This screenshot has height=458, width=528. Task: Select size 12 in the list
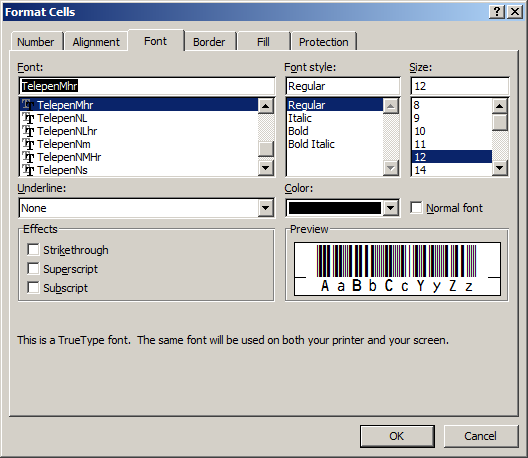tap(452, 157)
